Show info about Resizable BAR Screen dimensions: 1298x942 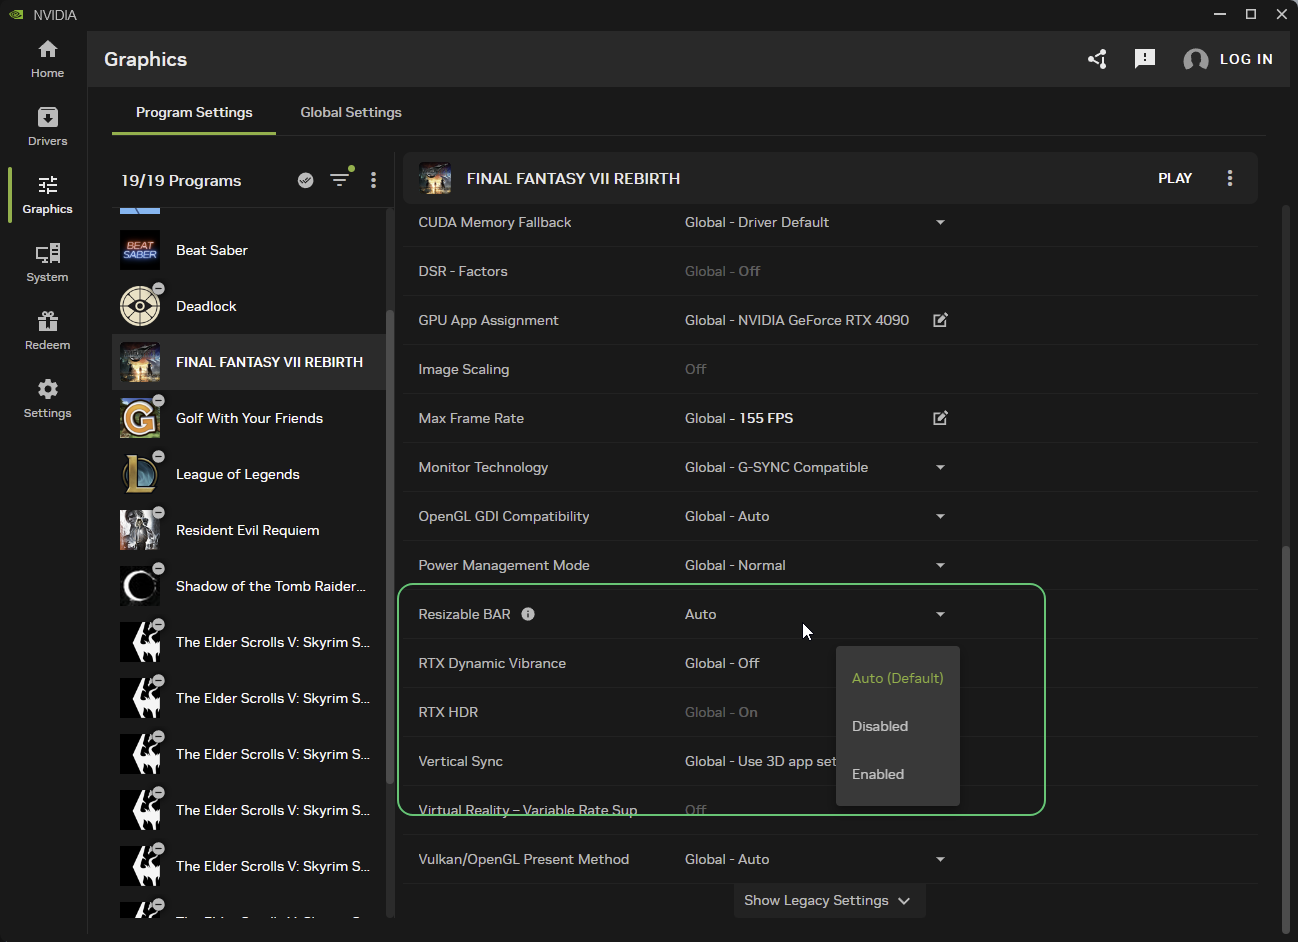[x=528, y=614]
